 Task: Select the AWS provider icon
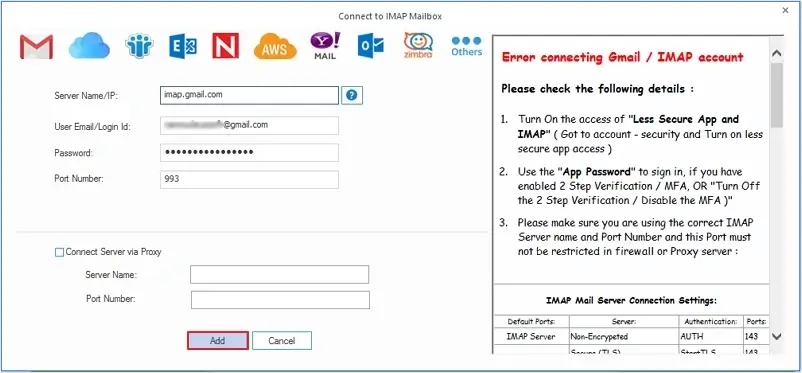[275, 47]
